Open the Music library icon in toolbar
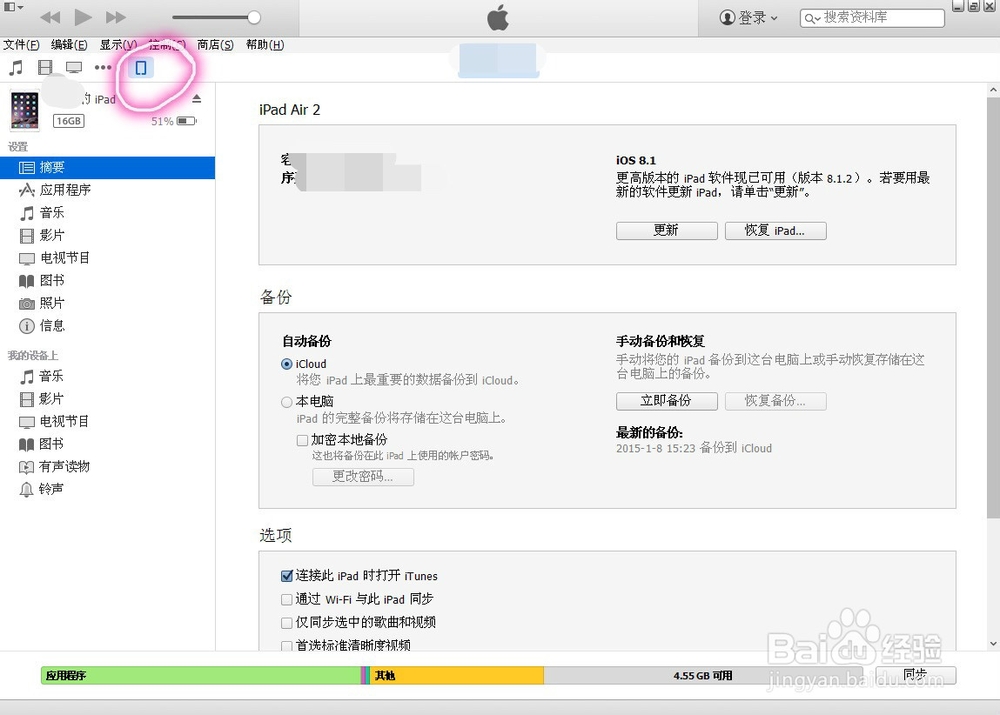 coord(16,67)
